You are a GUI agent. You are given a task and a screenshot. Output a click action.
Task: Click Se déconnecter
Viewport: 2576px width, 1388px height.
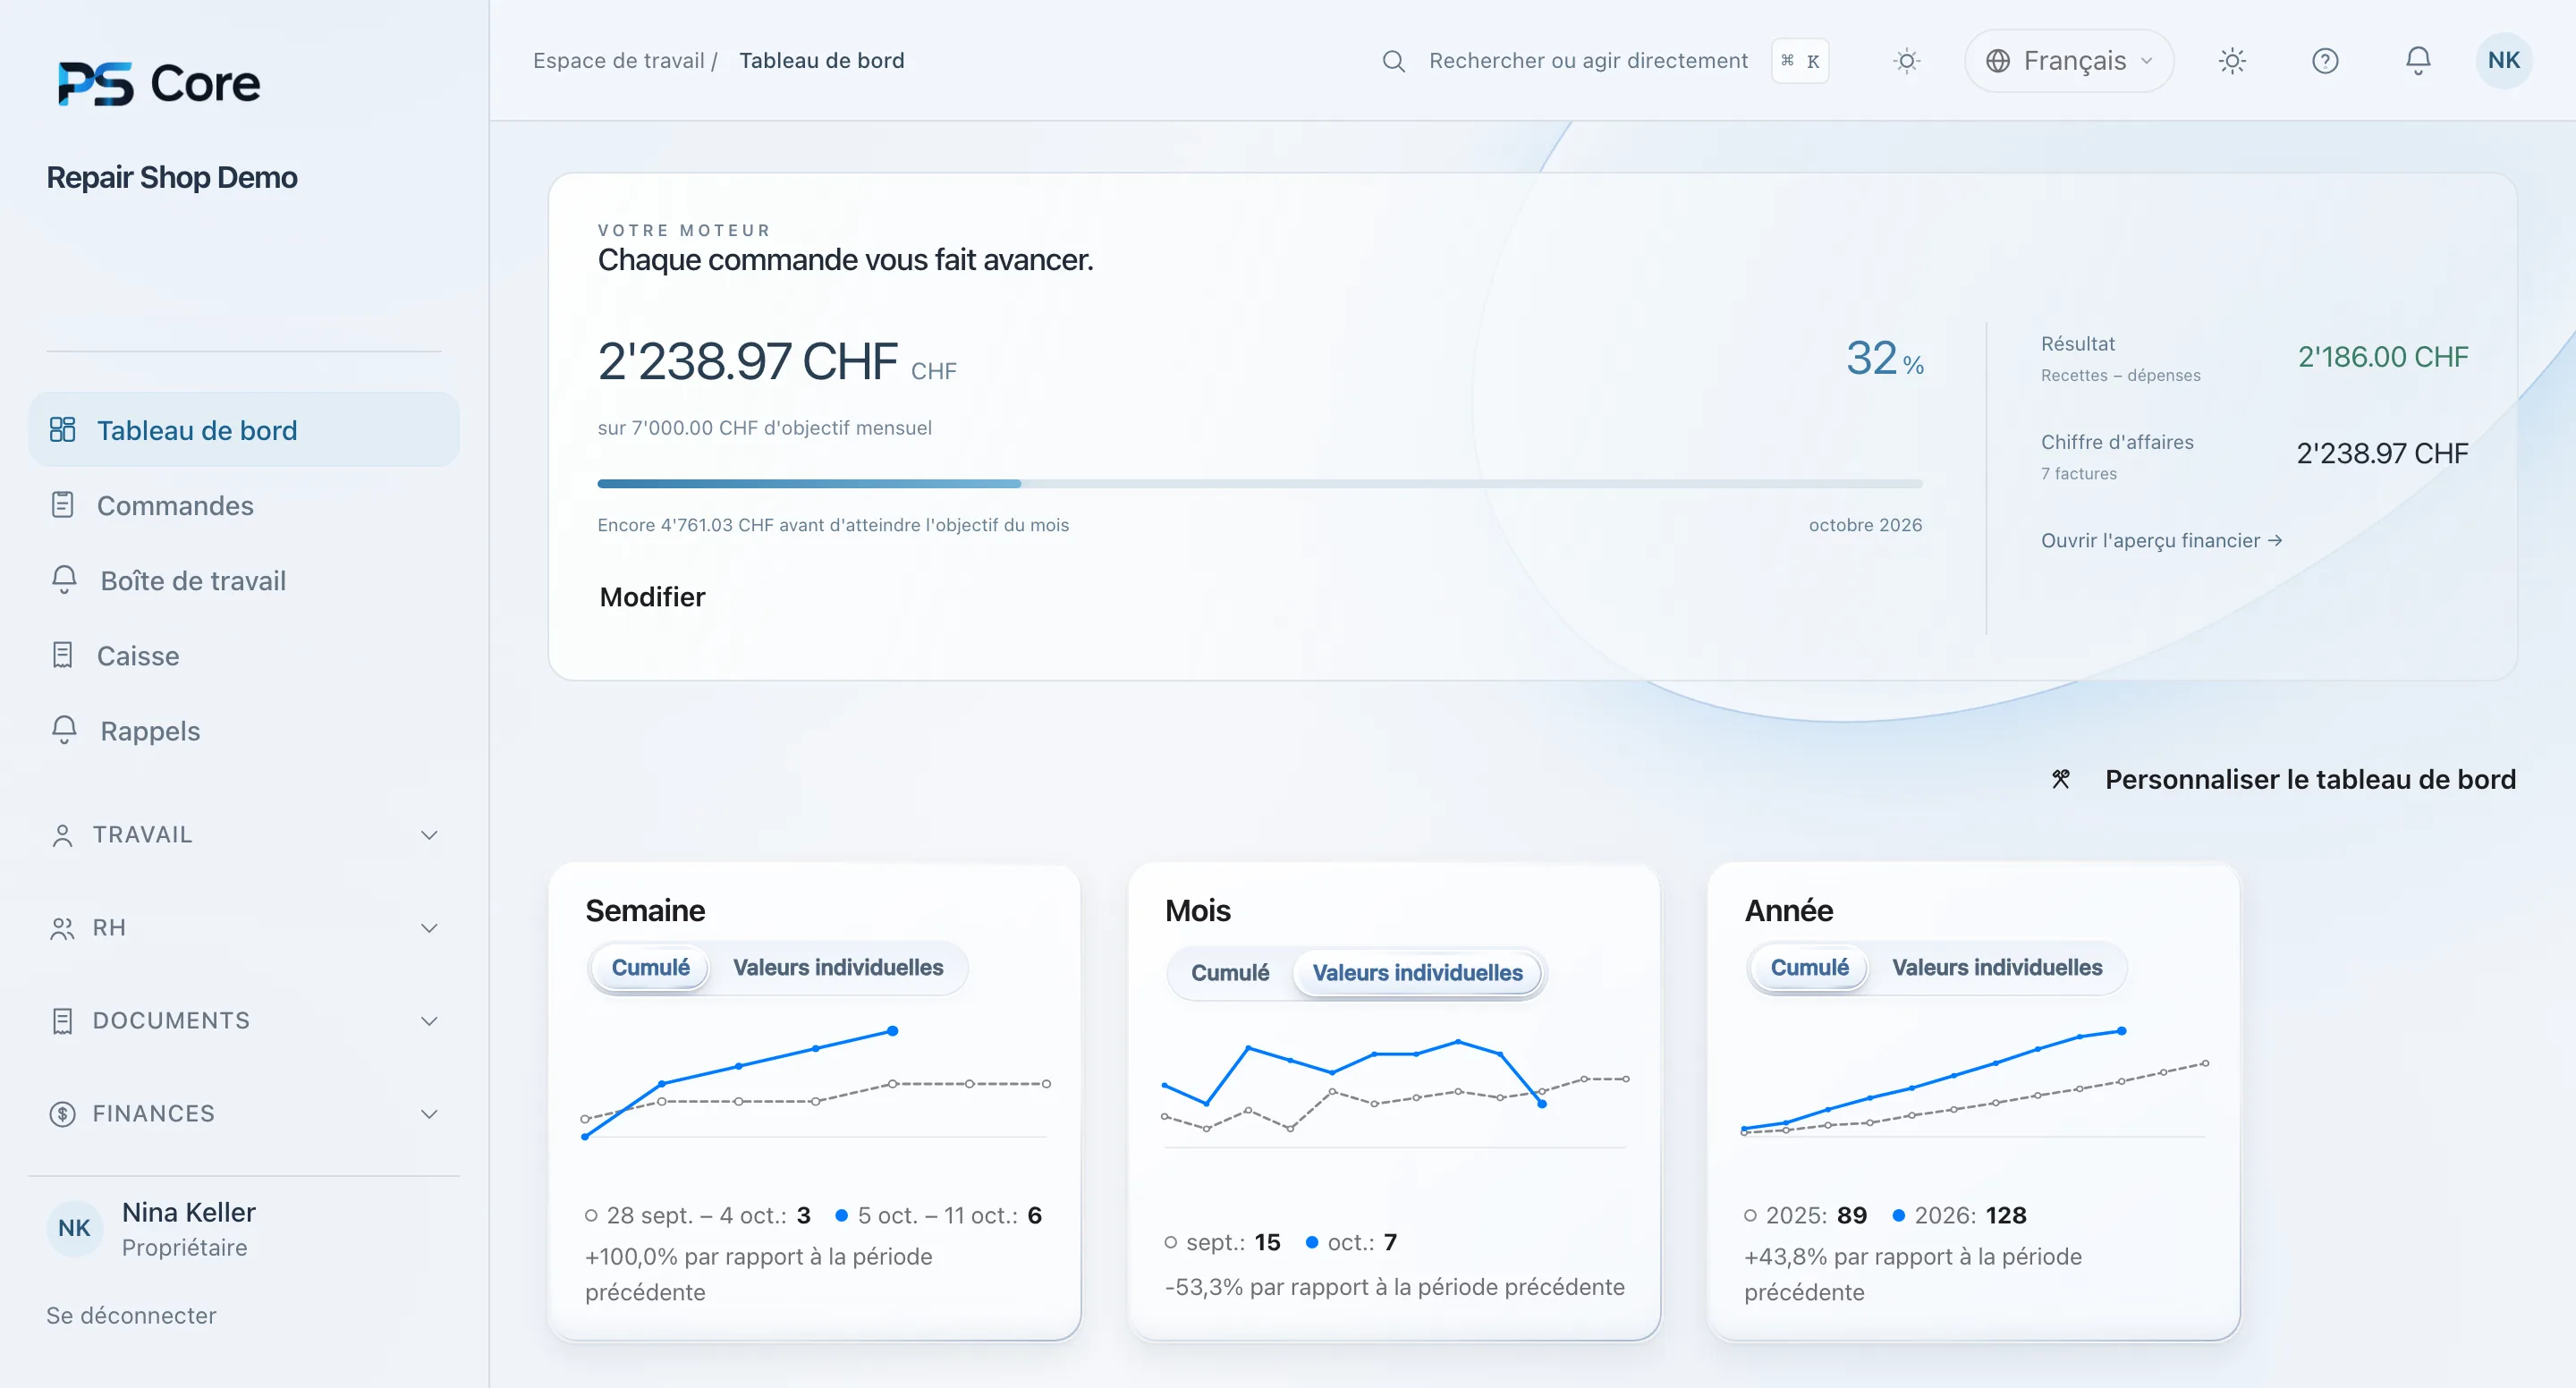pyautogui.click(x=131, y=1315)
